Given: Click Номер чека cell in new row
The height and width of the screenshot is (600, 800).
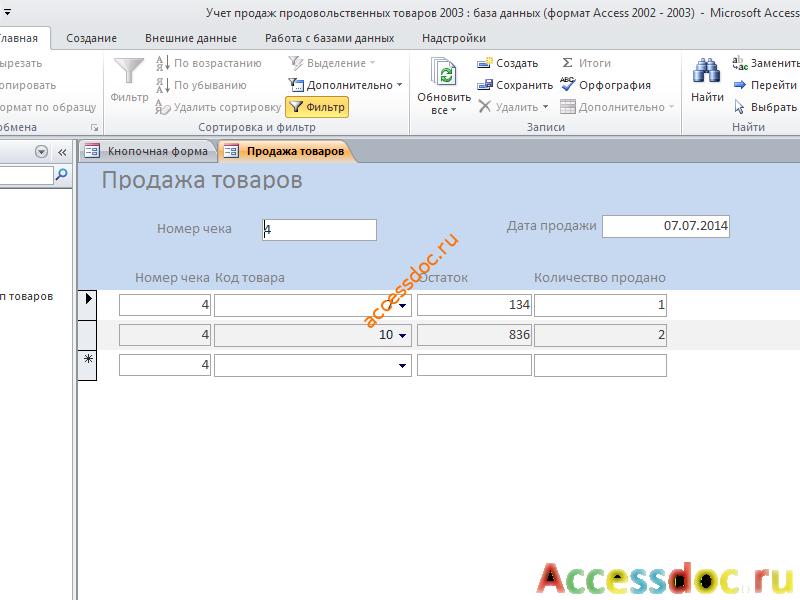Looking at the screenshot, I should click(x=165, y=365).
